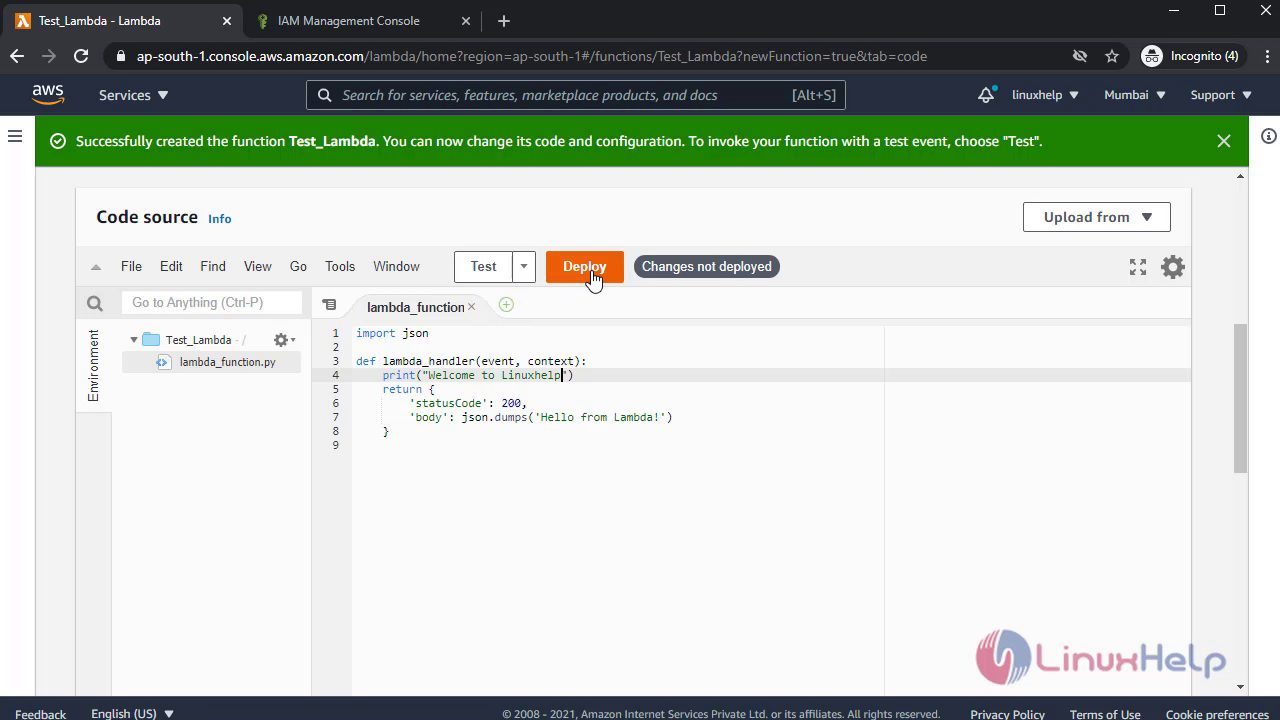Screen dimensions: 1280x720
Task: Expand the Services dropdown
Action: [134, 95]
